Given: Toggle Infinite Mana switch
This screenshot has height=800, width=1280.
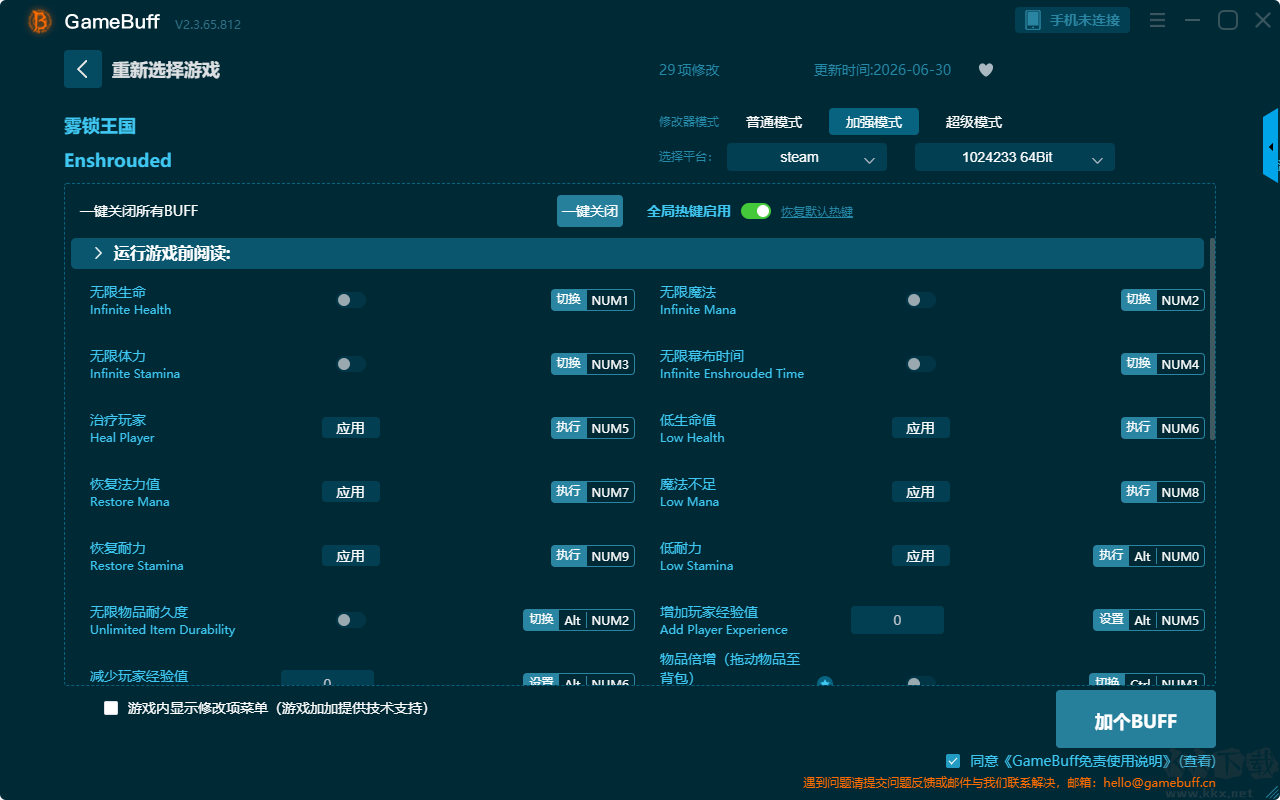Looking at the screenshot, I should (x=921, y=300).
